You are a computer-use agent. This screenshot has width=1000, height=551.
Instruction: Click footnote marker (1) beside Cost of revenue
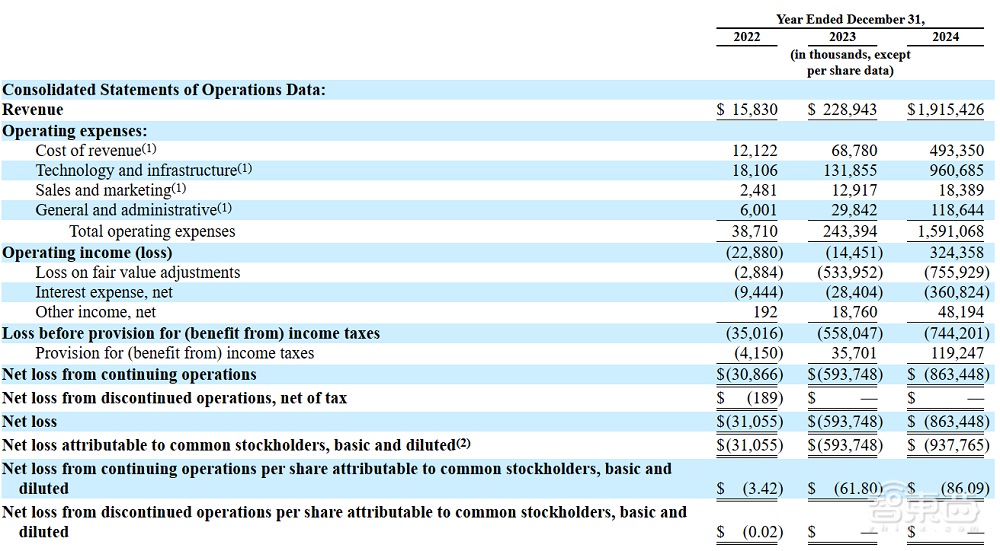click(x=149, y=149)
